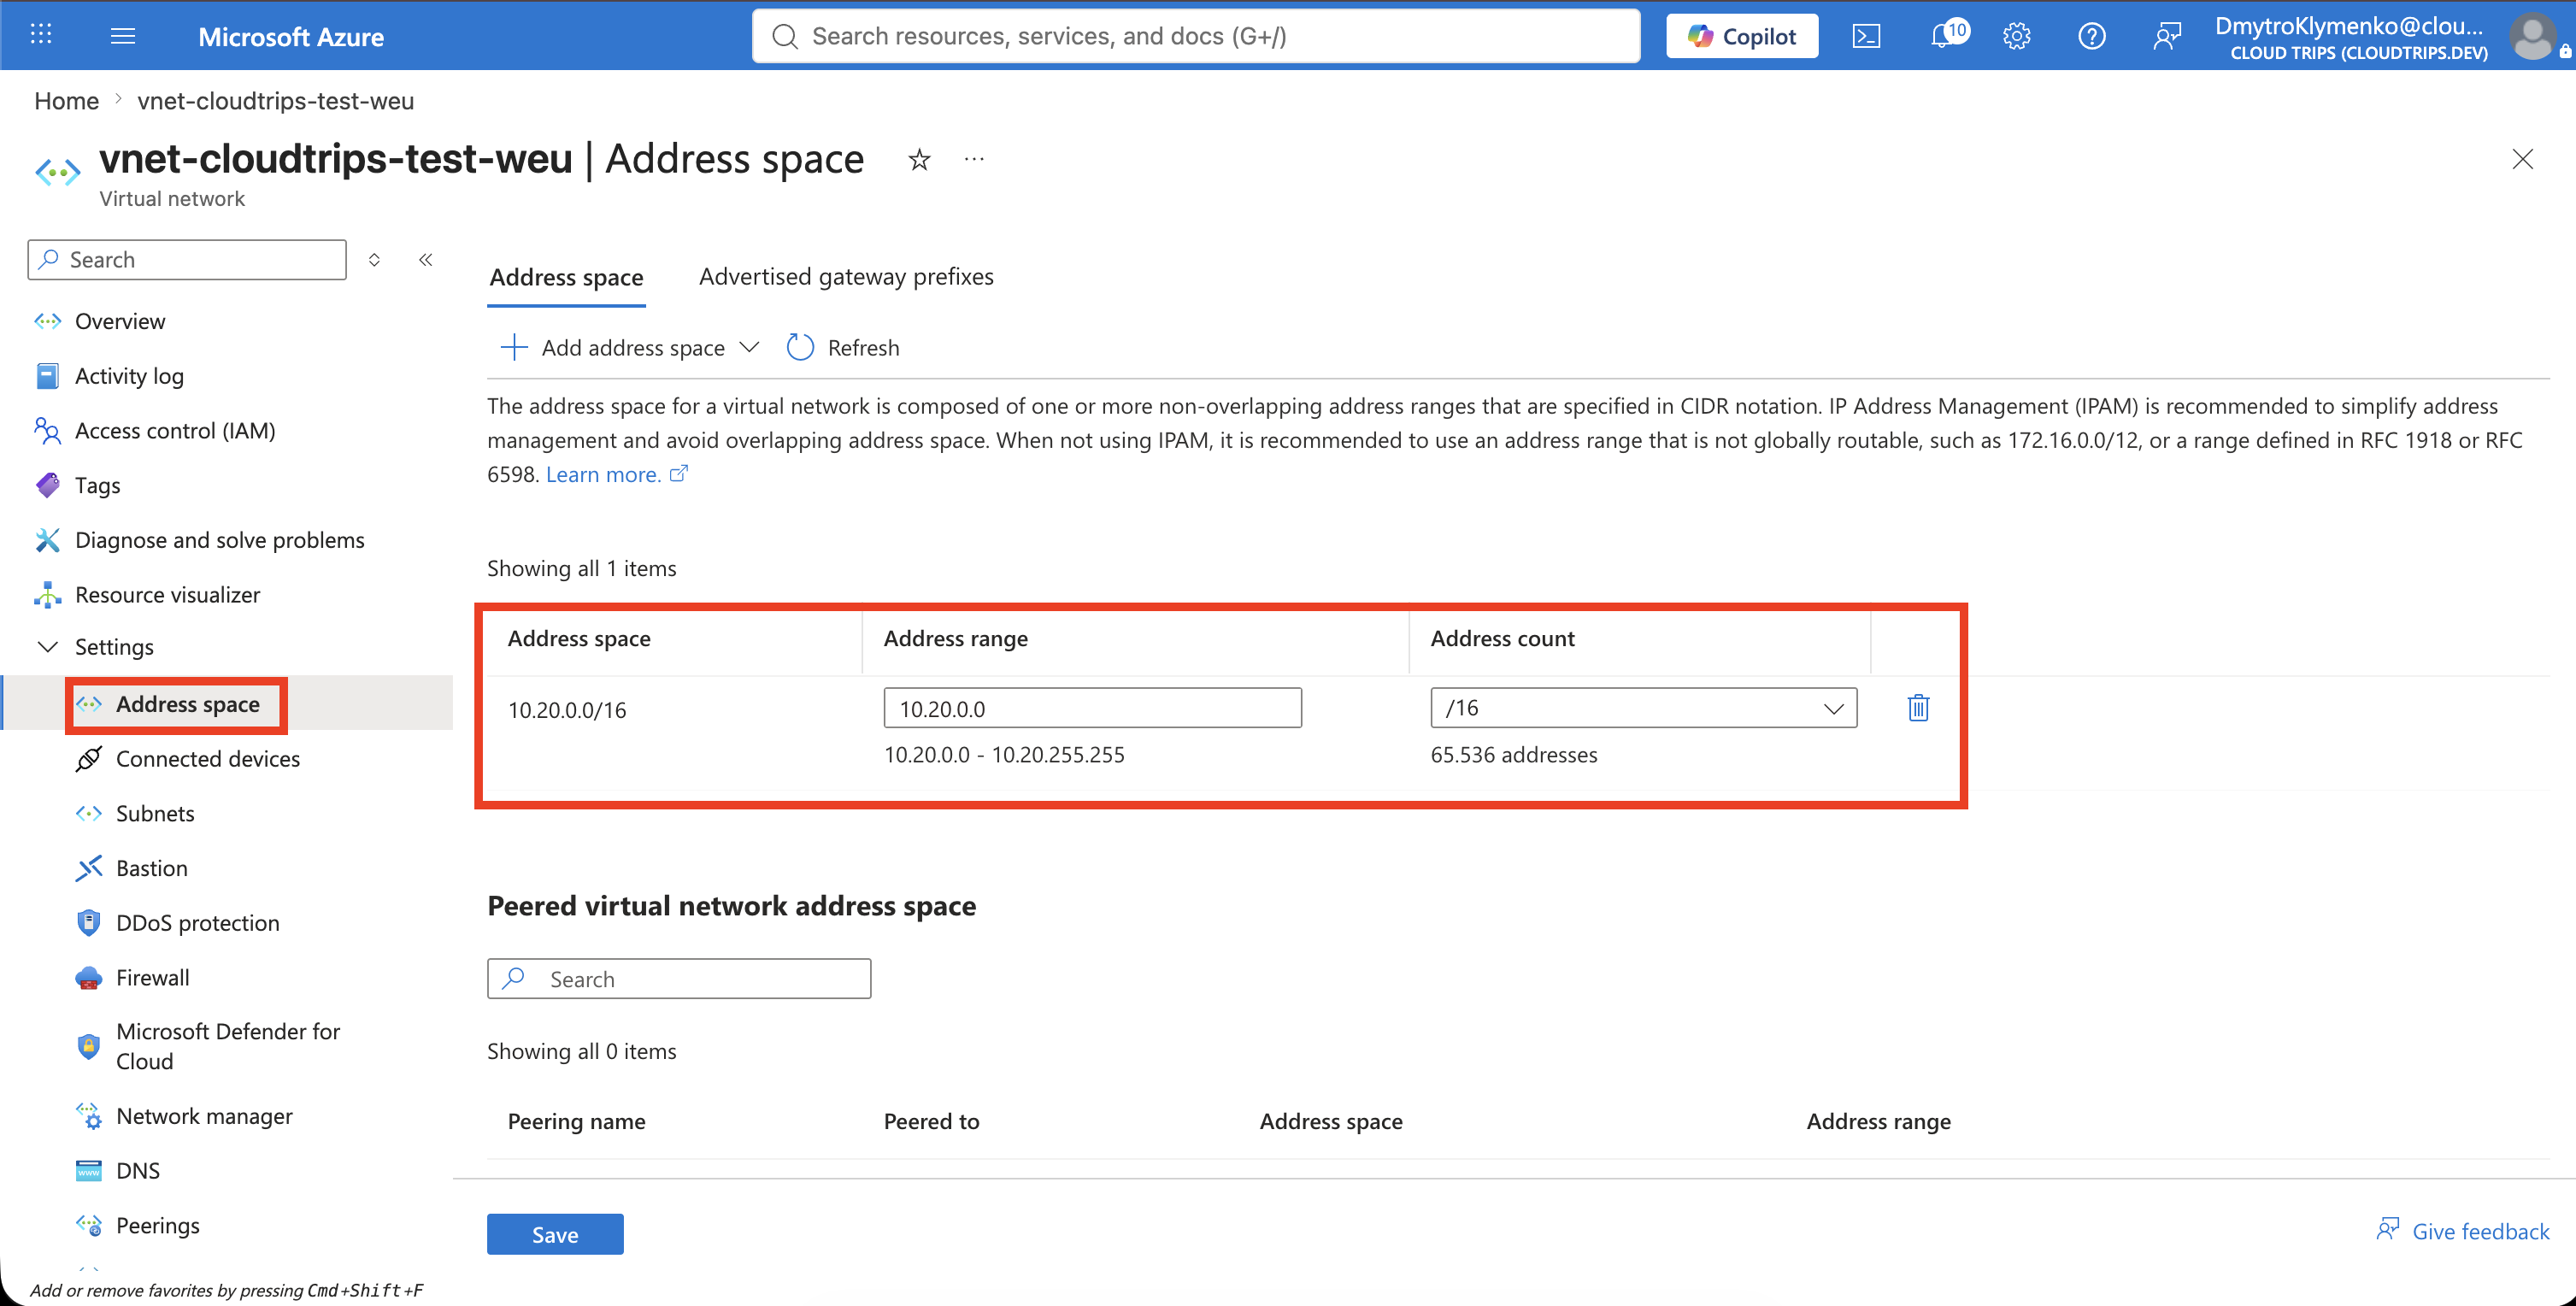Open Tags in the sidebar

pos(97,485)
